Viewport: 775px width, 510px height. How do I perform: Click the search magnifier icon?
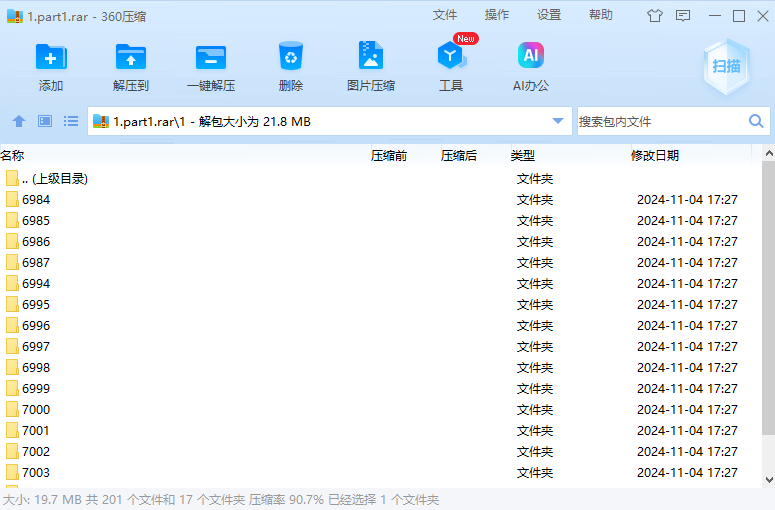point(756,121)
